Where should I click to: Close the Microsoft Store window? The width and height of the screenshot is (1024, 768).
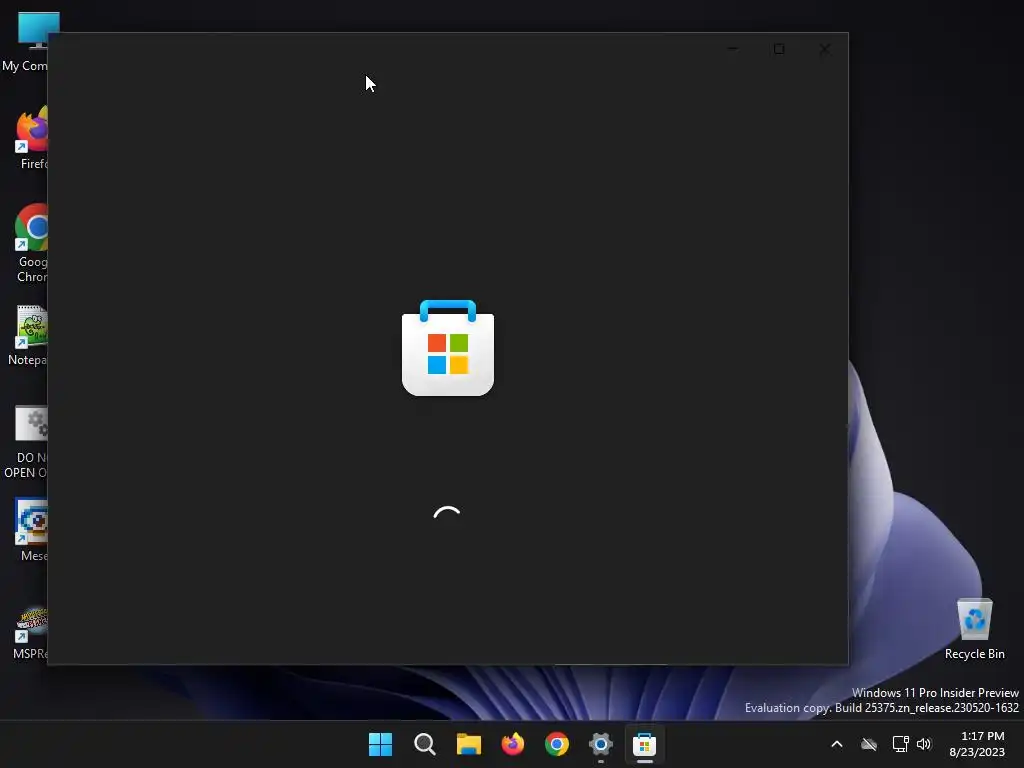click(825, 49)
